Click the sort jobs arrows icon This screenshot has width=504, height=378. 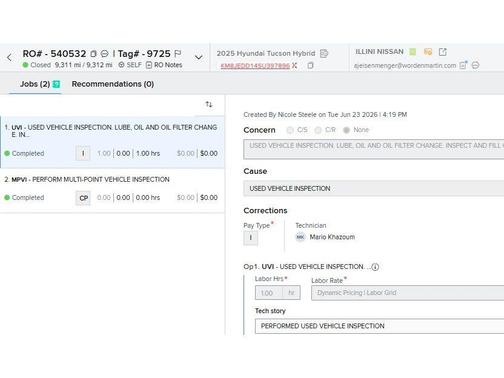tap(209, 104)
